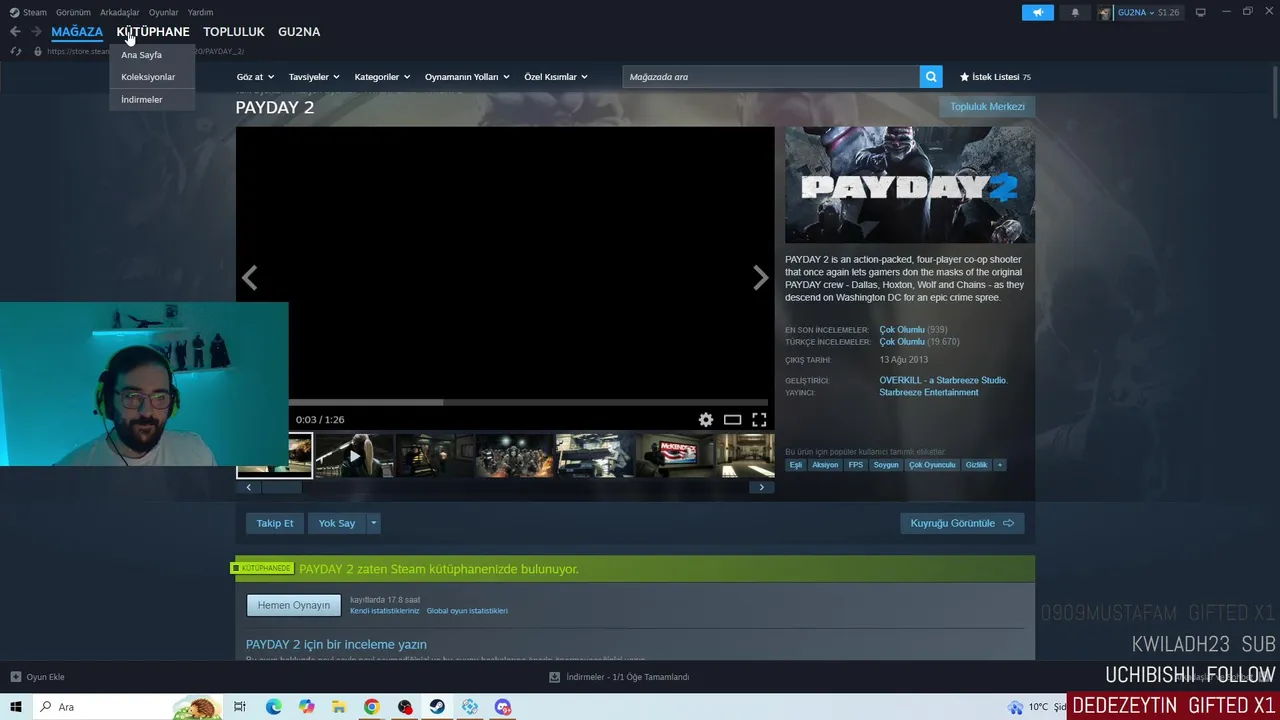Open Kendi istatistikleriniz link

[x=385, y=611]
